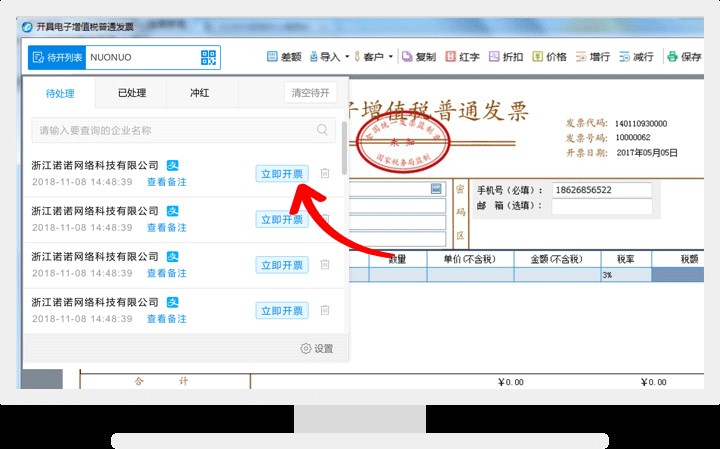Click the 手机号 phone number field
The image size is (720, 449).
602,190
